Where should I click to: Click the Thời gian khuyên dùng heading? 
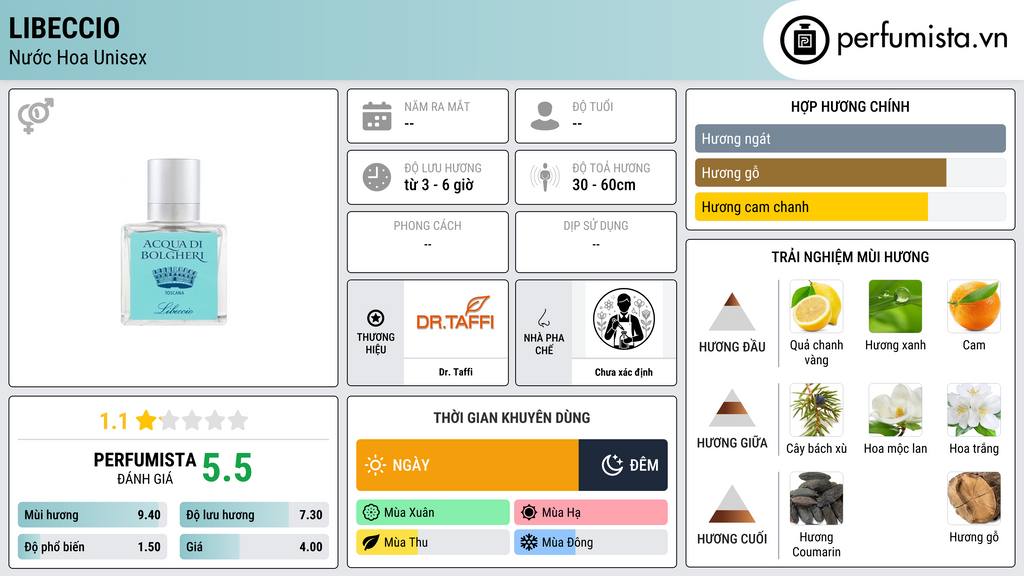coord(512,418)
